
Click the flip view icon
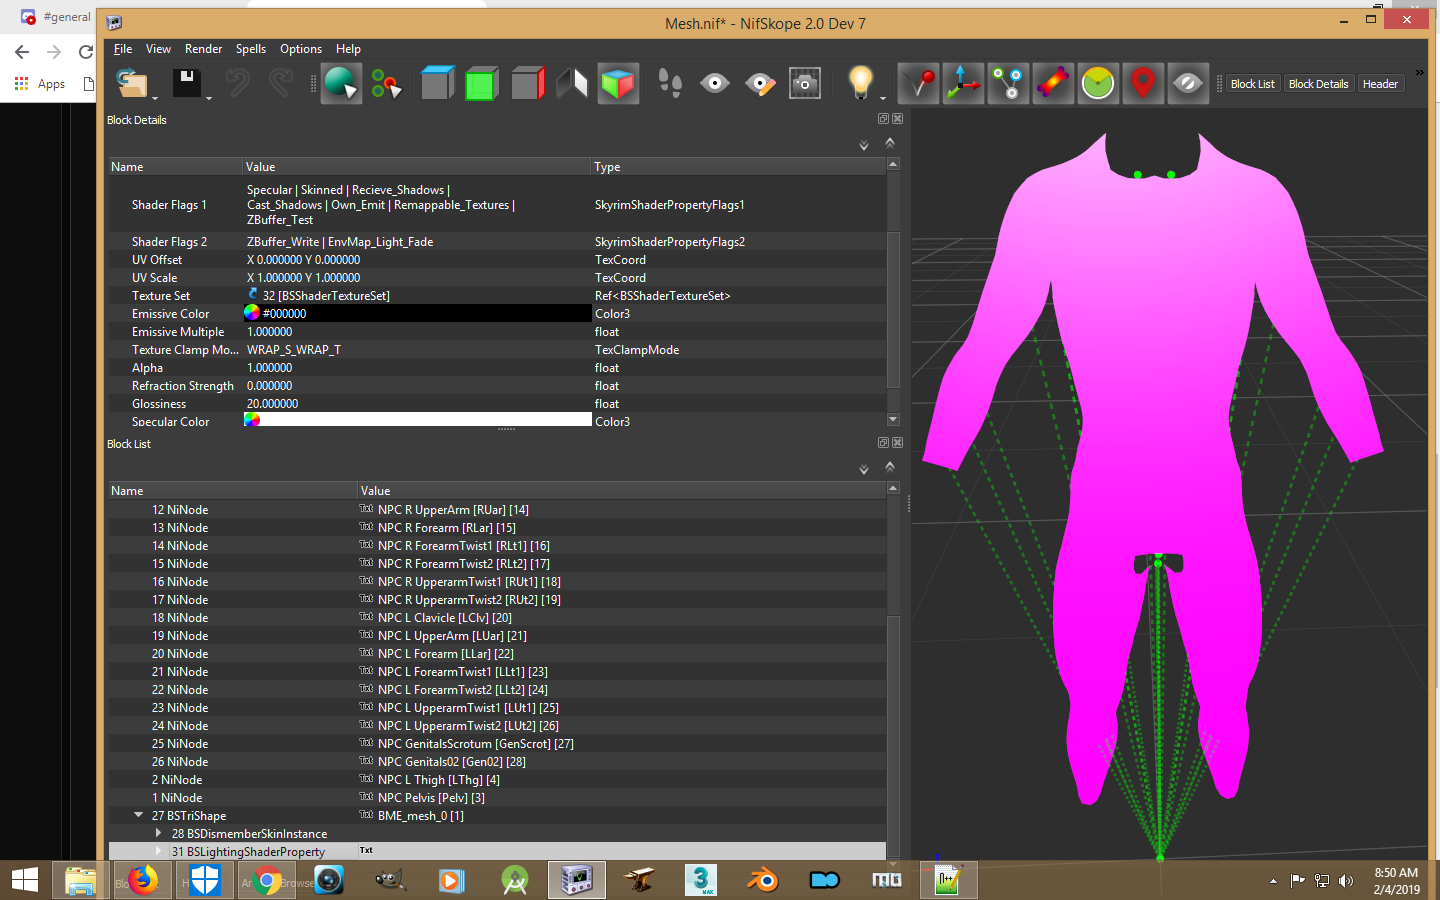pyautogui.click(x=572, y=83)
